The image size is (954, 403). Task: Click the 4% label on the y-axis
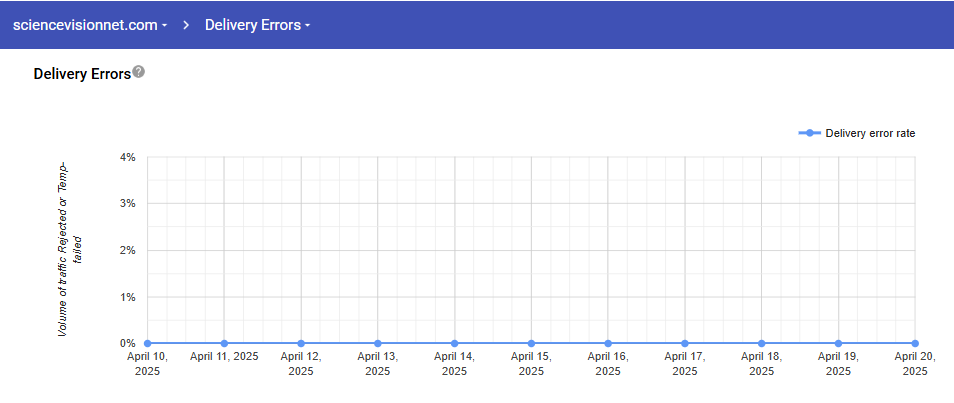click(x=127, y=157)
